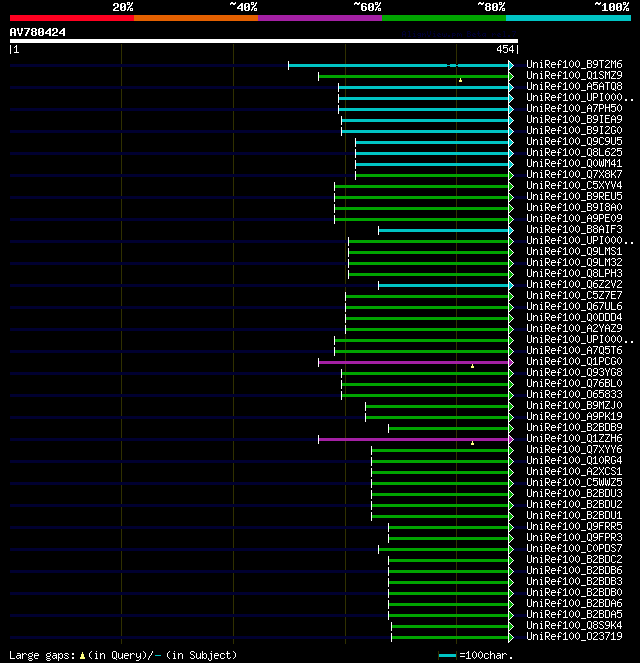Open the UniRef100_B9IEA9 entry
The width and height of the screenshot is (640, 663).
[x=574, y=119]
